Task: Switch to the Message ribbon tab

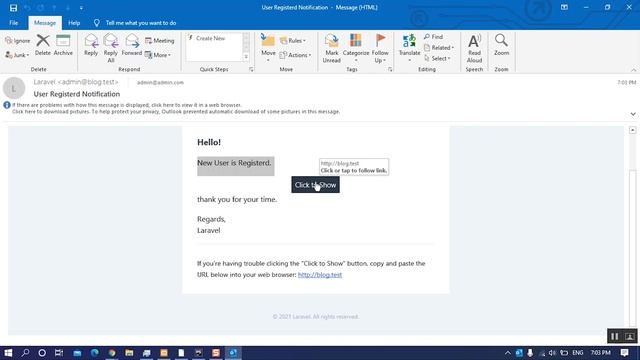Action: [45, 23]
